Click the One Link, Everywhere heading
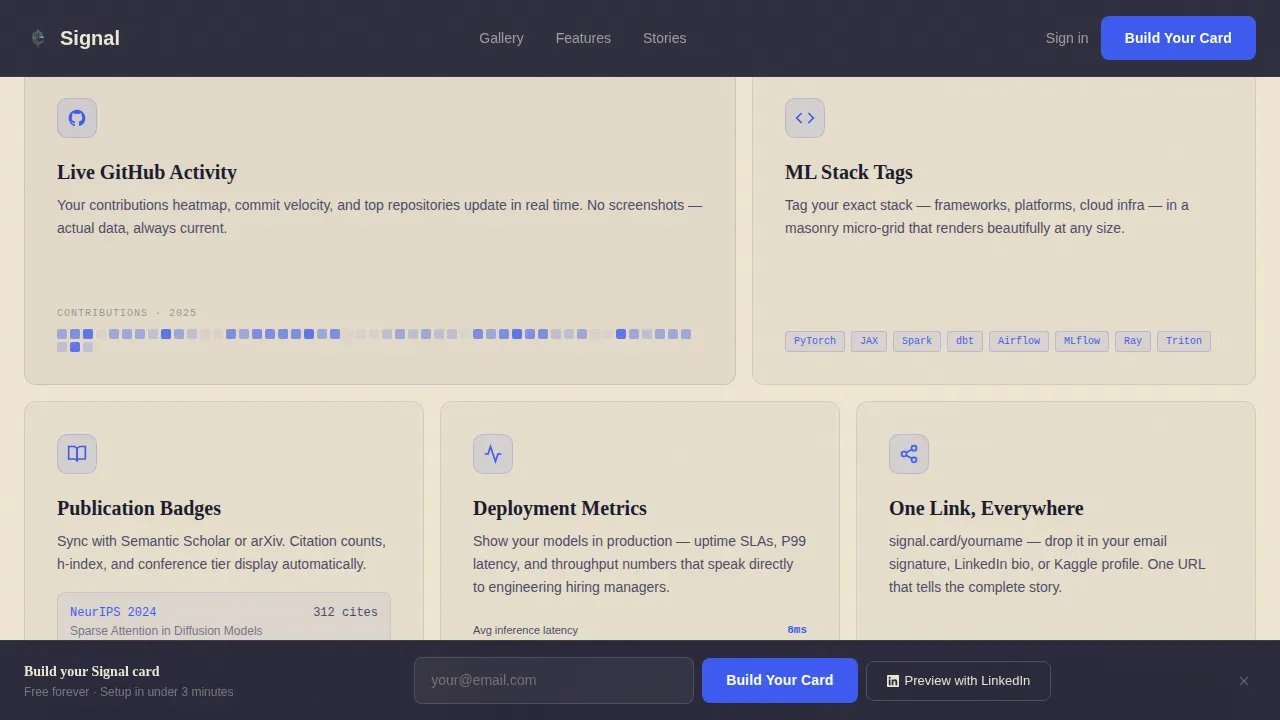Viewport: 1280px width, 720px height. tap(986, 508)
